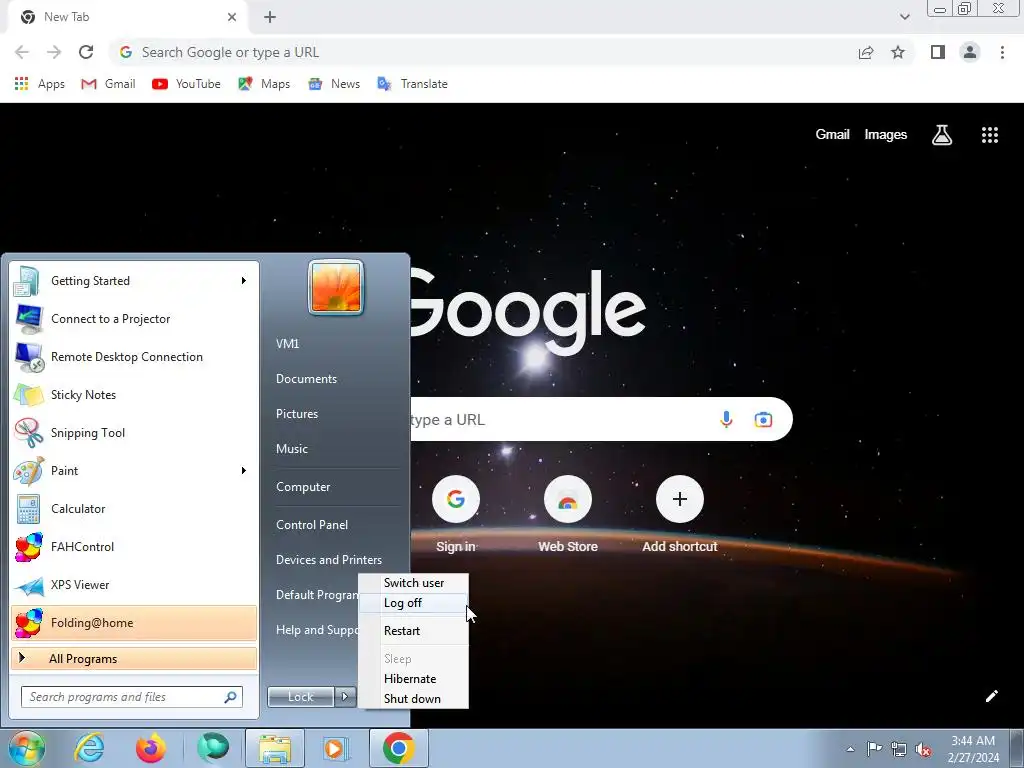Open the YouTube bookmark
This screenshot has width=1024, height=768.
(x=186, y=84)
